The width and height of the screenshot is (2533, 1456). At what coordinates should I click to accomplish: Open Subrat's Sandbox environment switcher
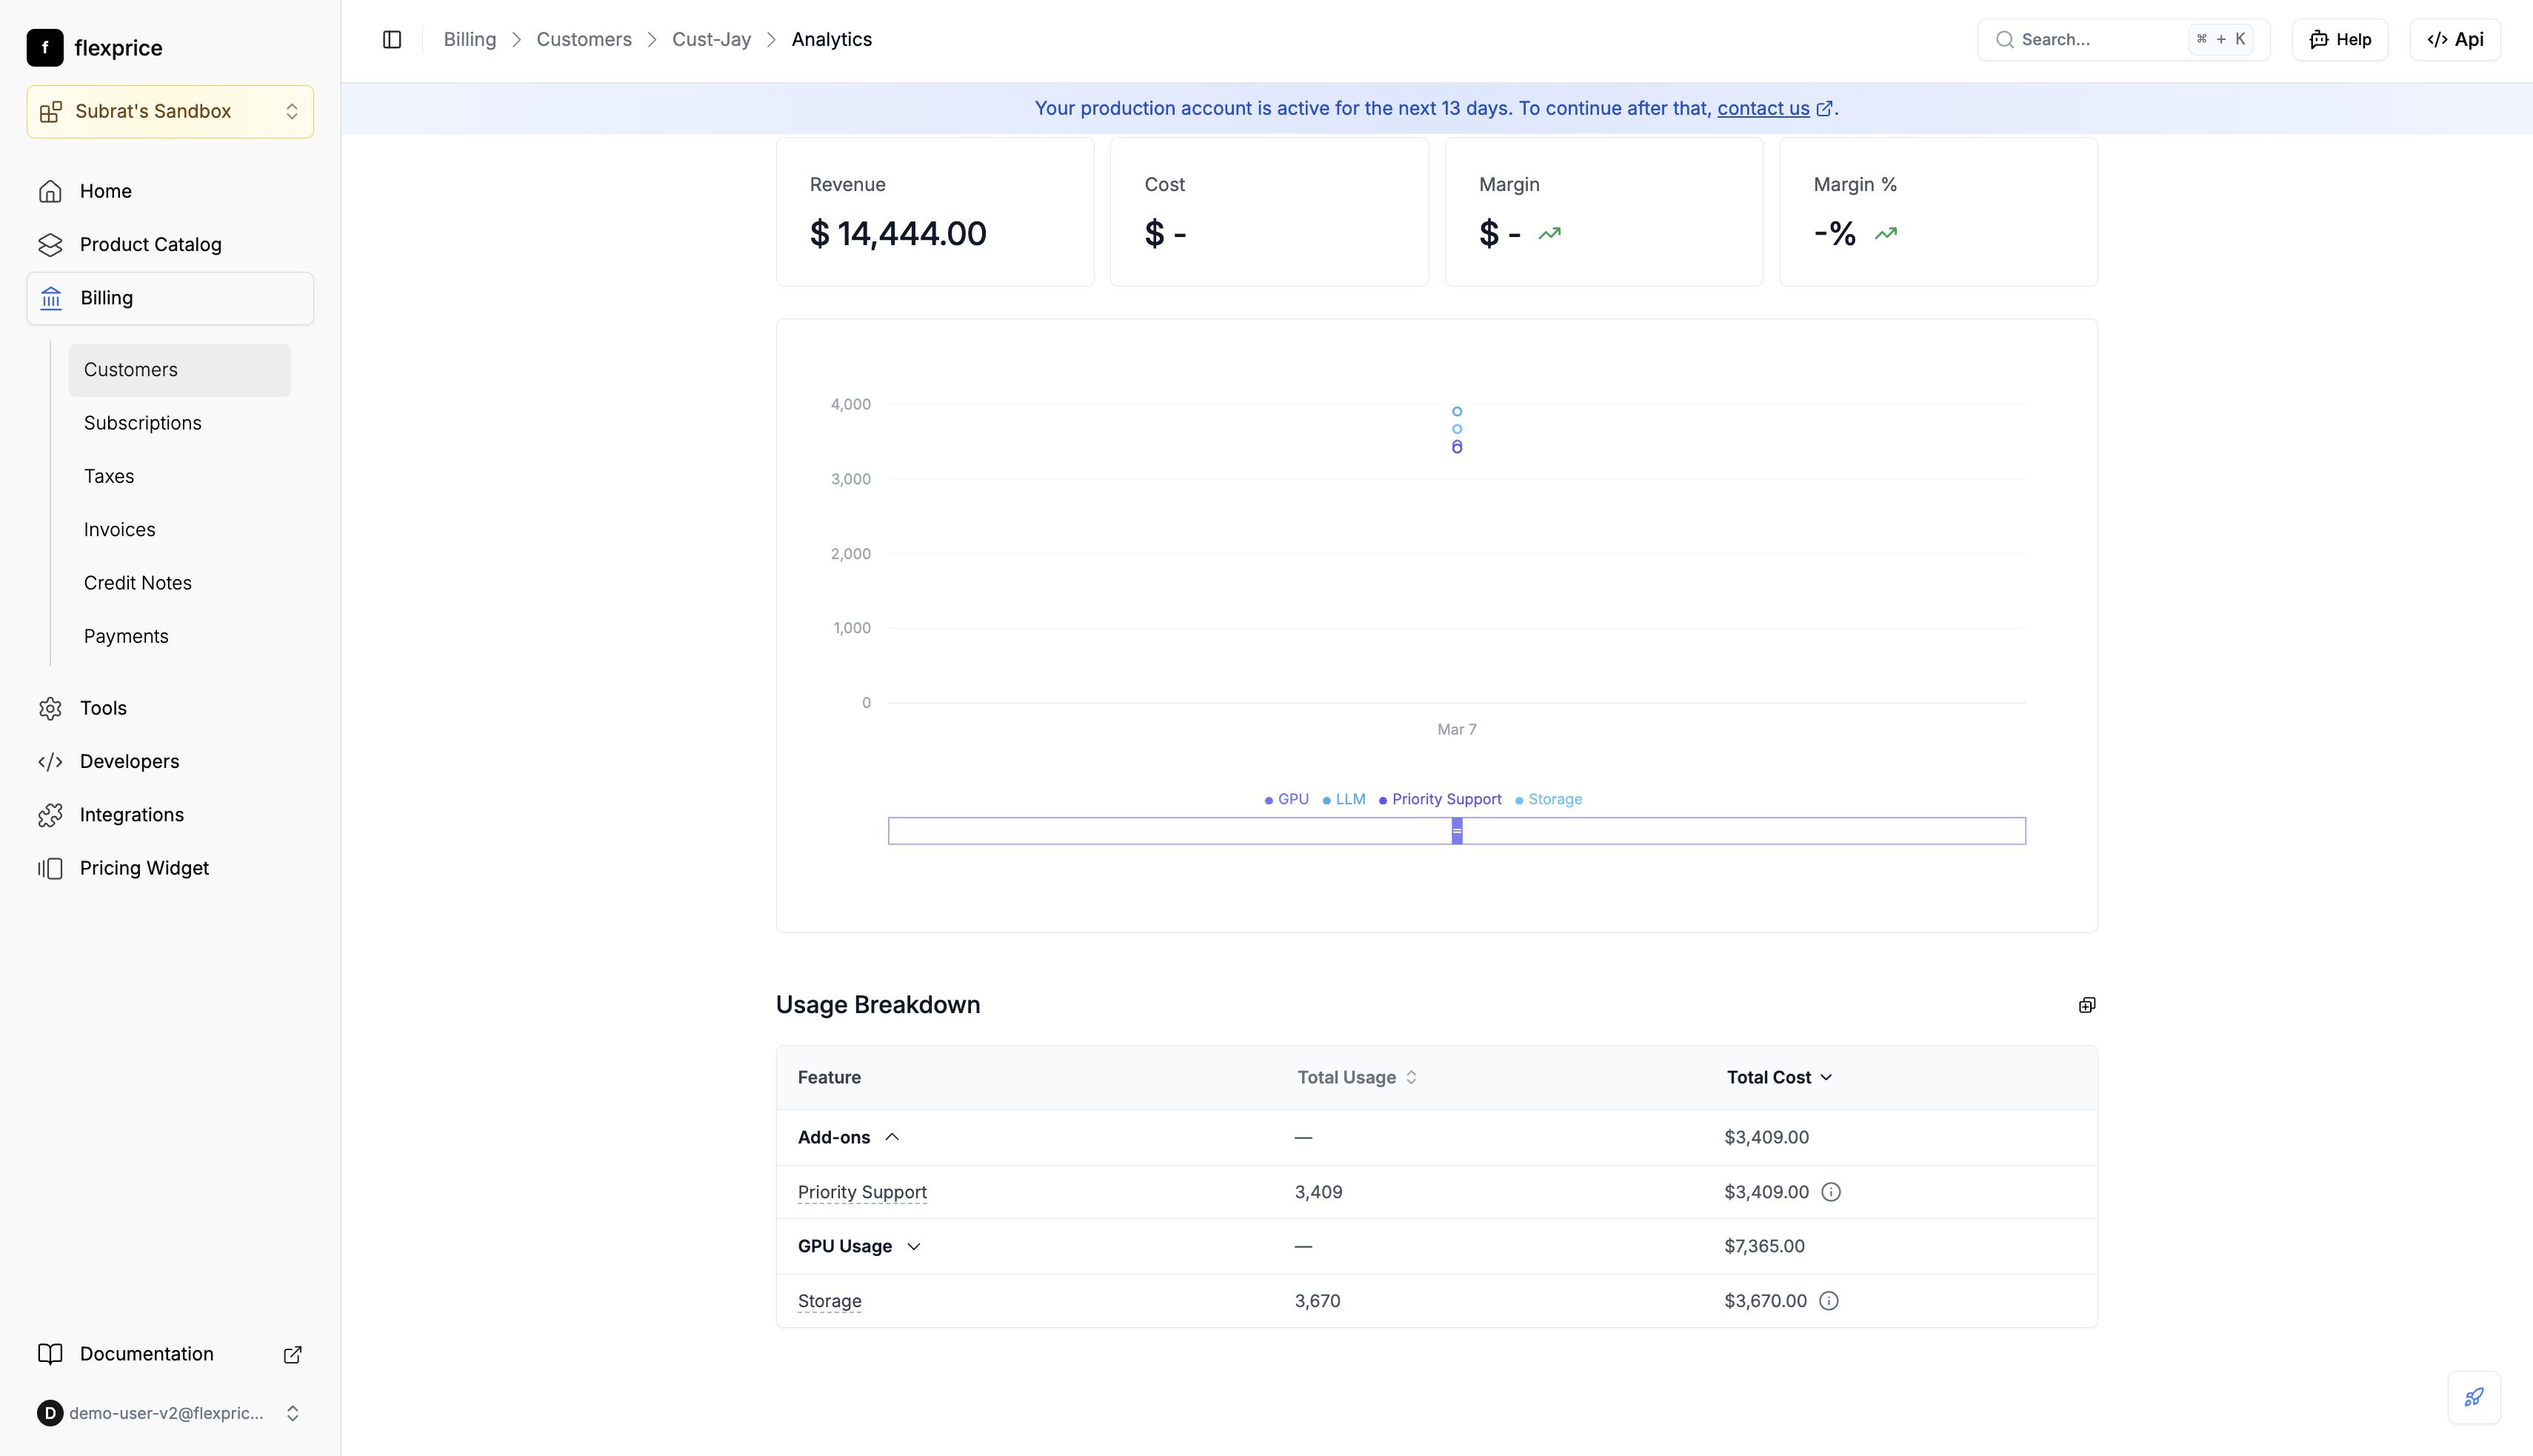tap(170, 111)
